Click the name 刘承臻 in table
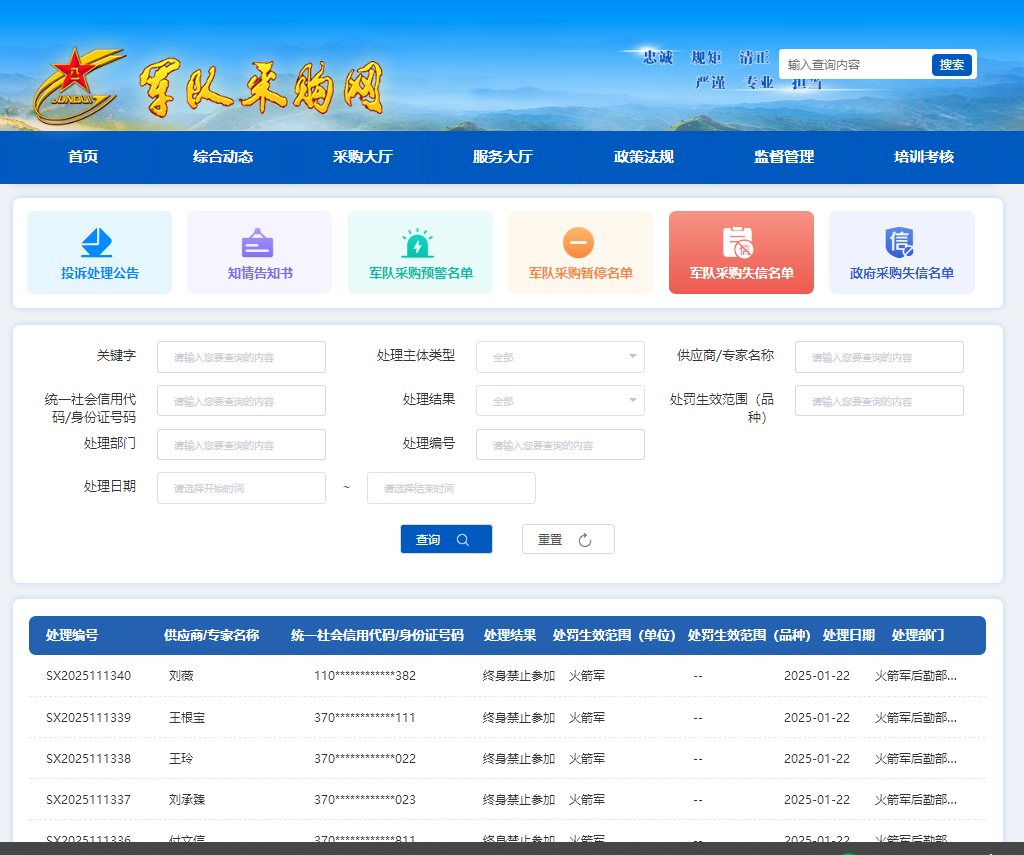The image size is (1024, 855). [187, 799]
